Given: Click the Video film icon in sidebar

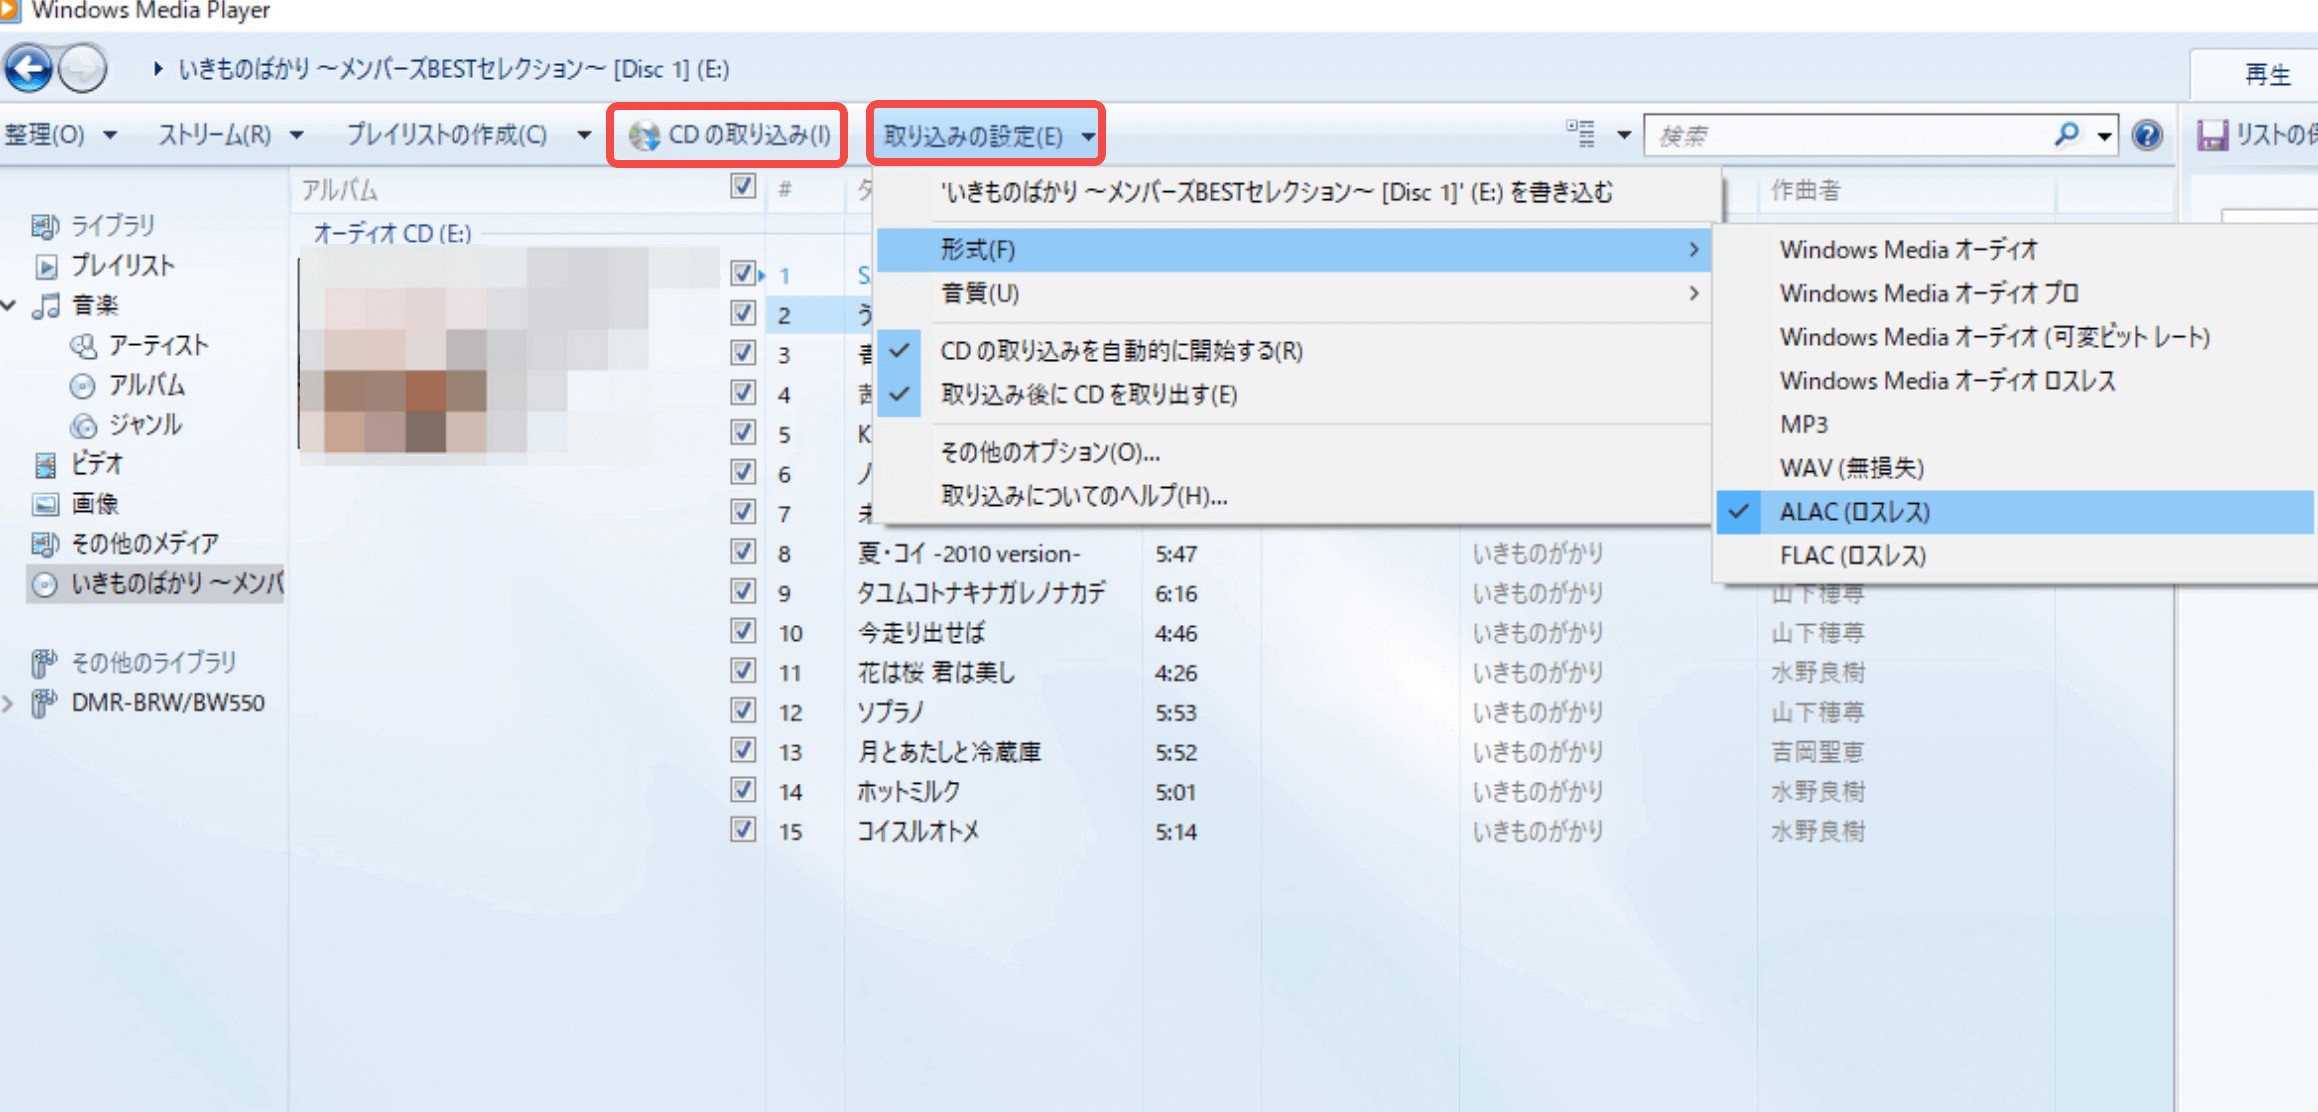Looking at the screenshot, I should coord(46,465).
